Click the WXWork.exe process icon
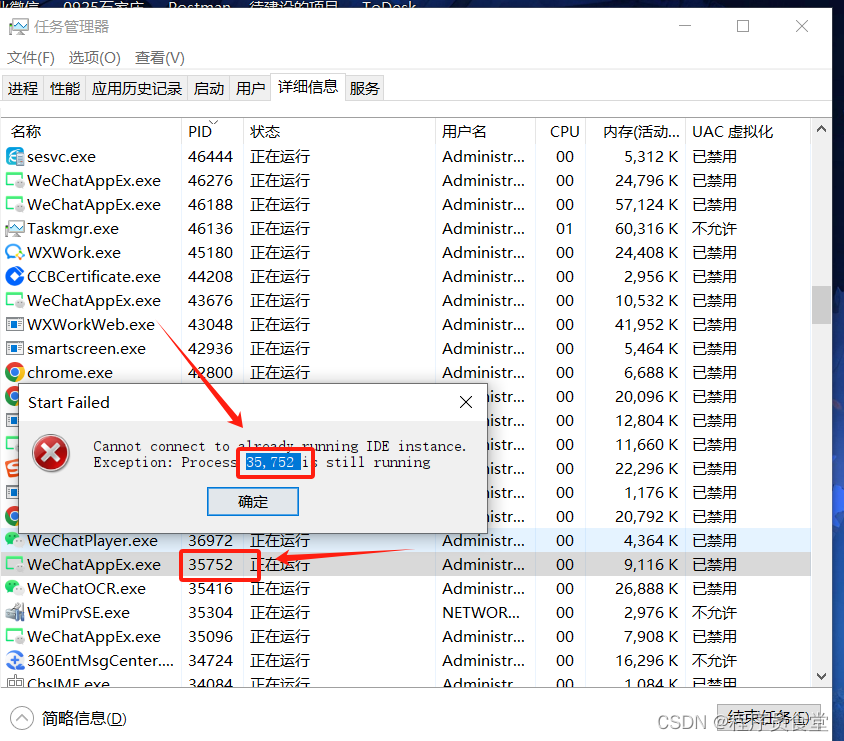 [x=15, y=252]
